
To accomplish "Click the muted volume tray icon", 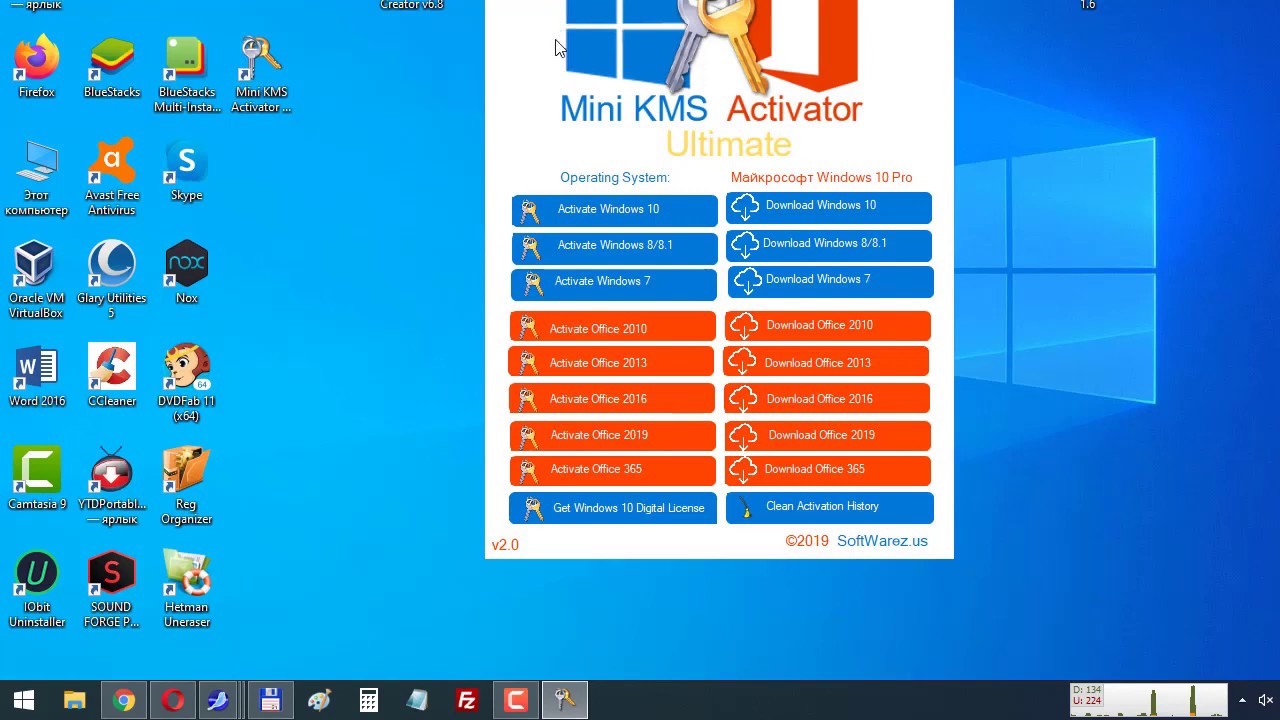I will 1265,700.
